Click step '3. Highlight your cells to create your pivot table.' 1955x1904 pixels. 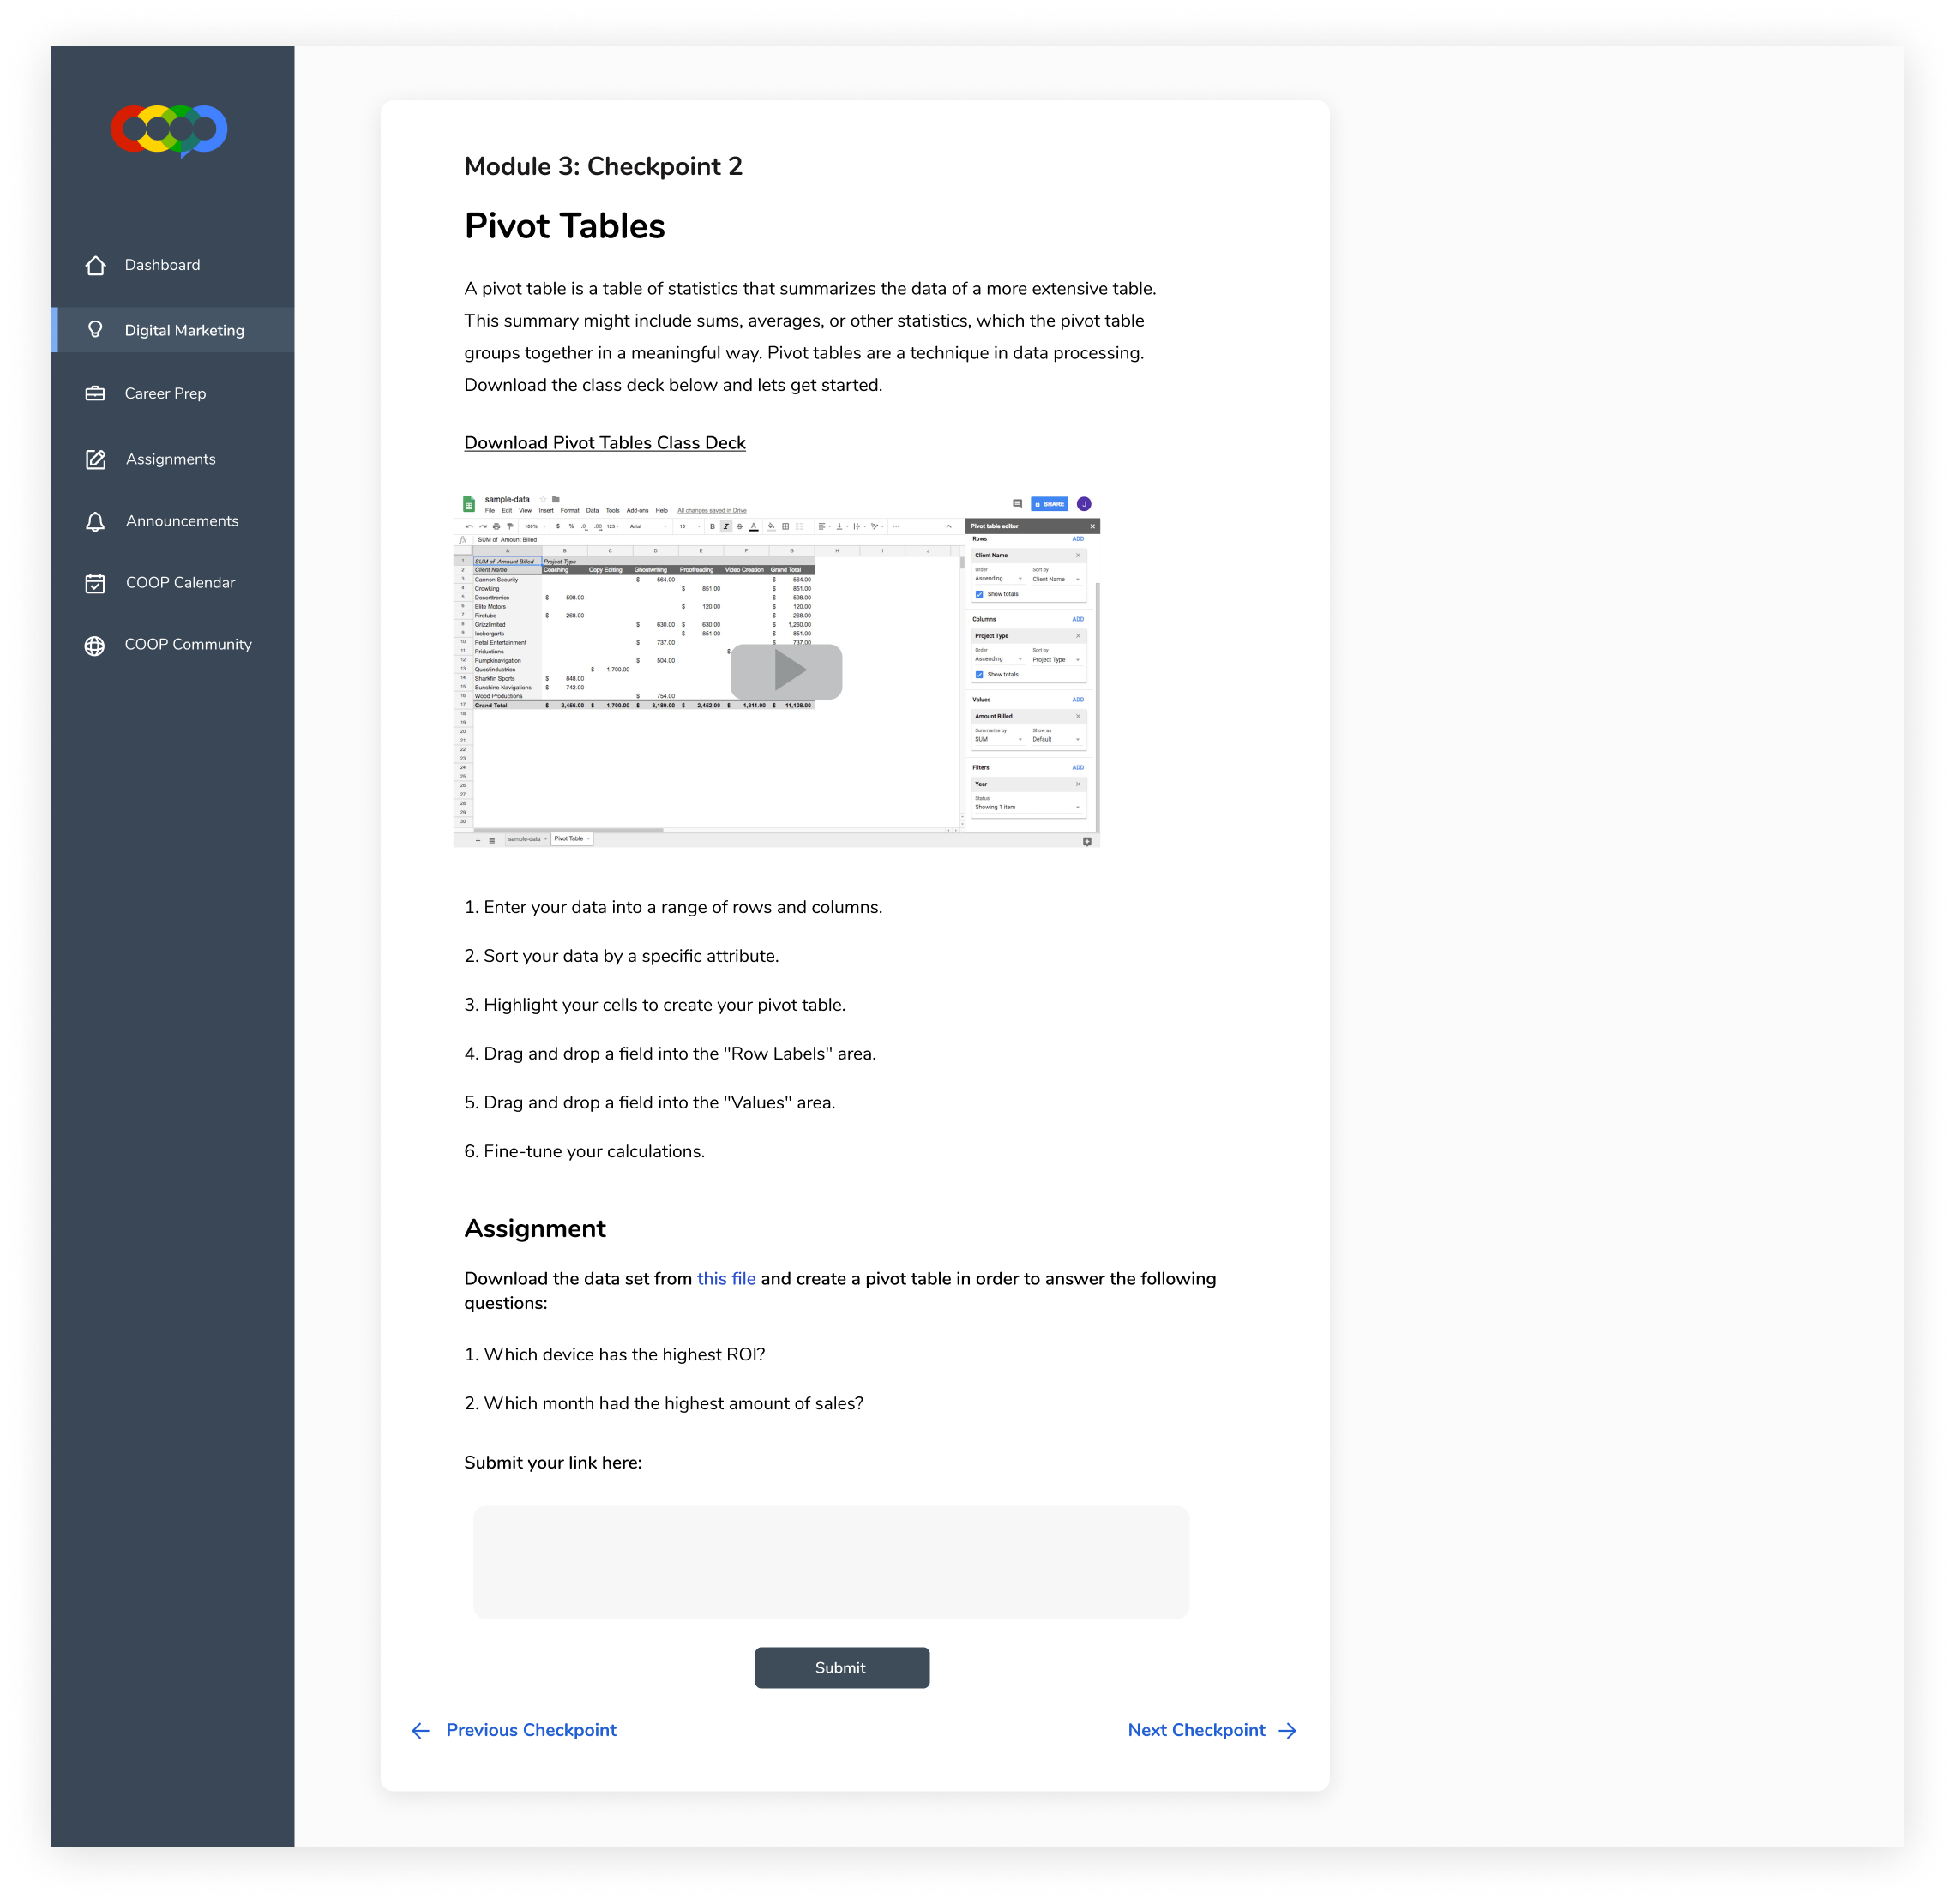coord(655,1005)
